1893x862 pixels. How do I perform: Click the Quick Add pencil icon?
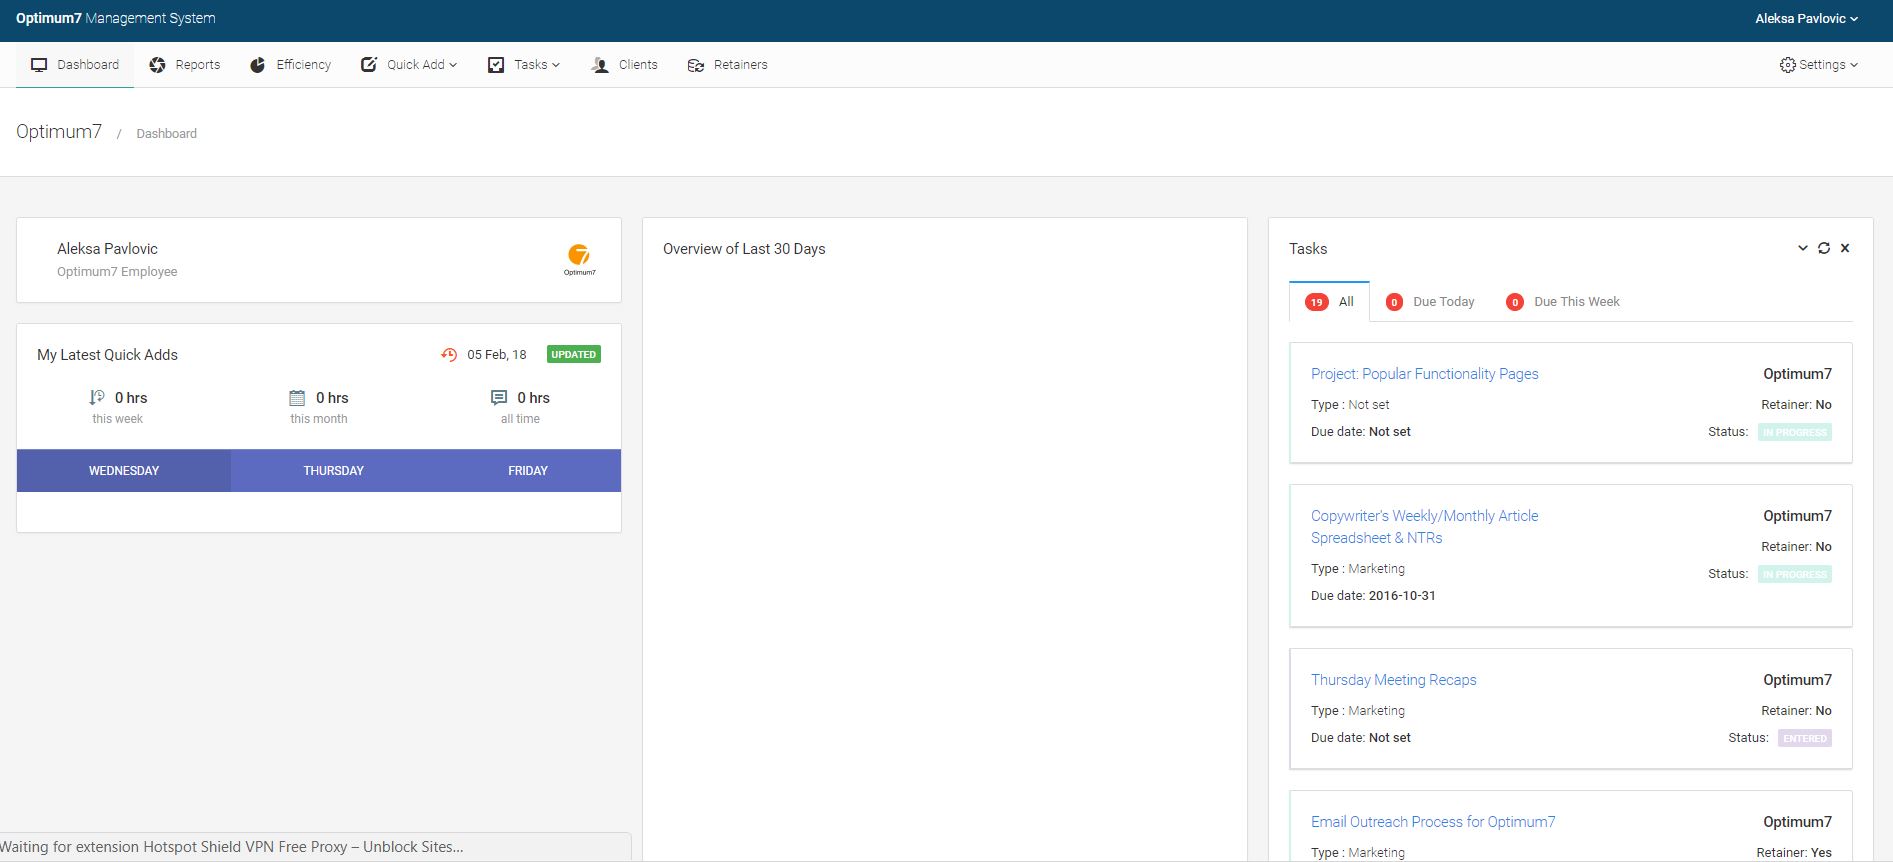[x=369, y=65]
